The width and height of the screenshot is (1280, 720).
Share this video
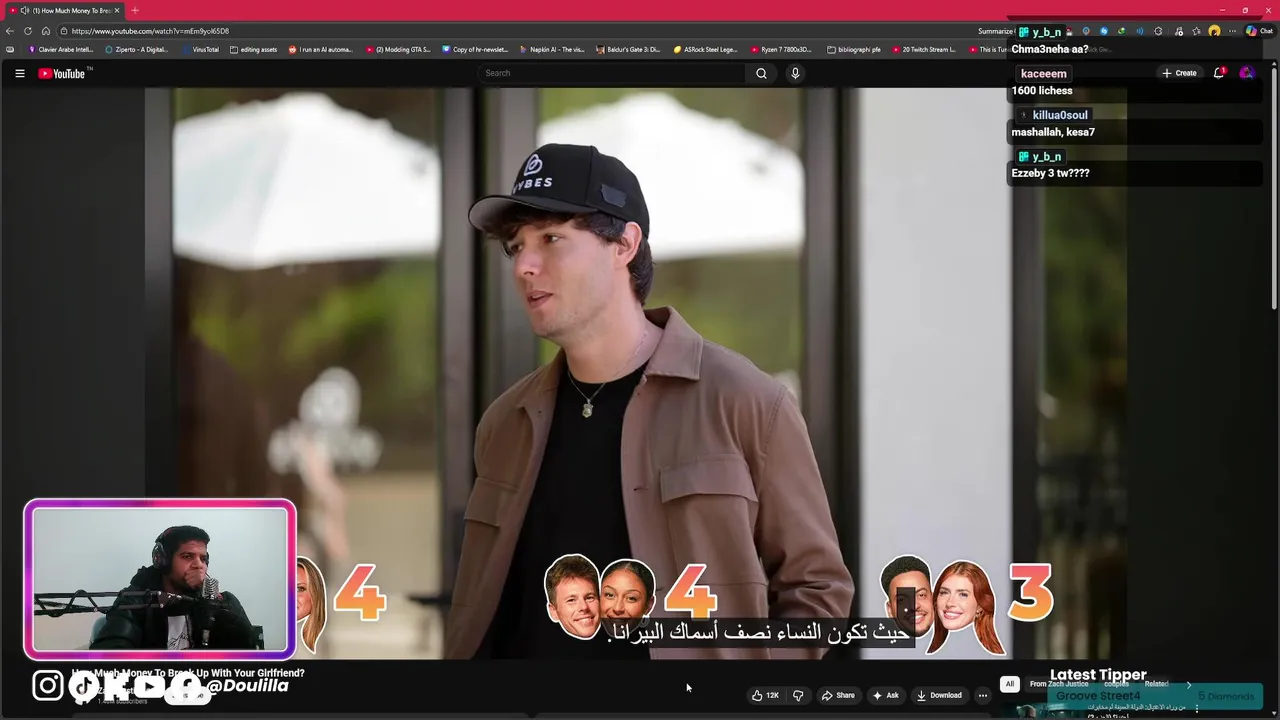tap(838, 695)
